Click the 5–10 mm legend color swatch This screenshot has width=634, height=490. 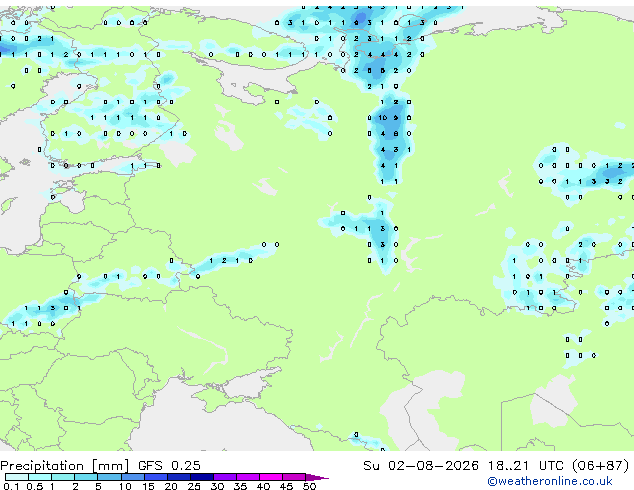(109, 477)
